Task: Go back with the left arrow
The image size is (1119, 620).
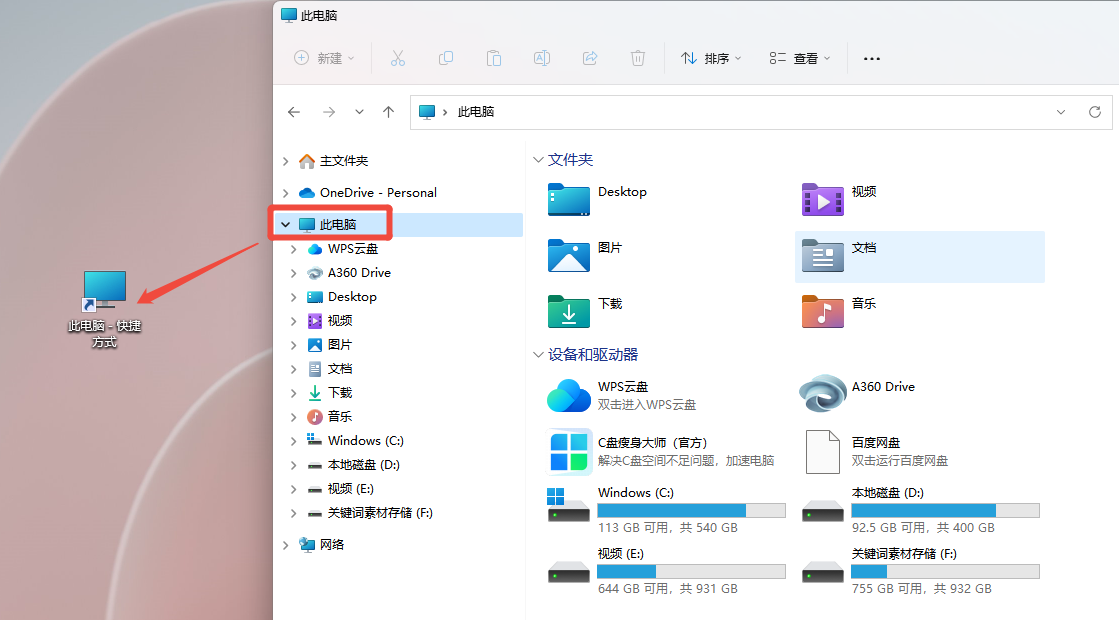Action: tap(294, 112)
